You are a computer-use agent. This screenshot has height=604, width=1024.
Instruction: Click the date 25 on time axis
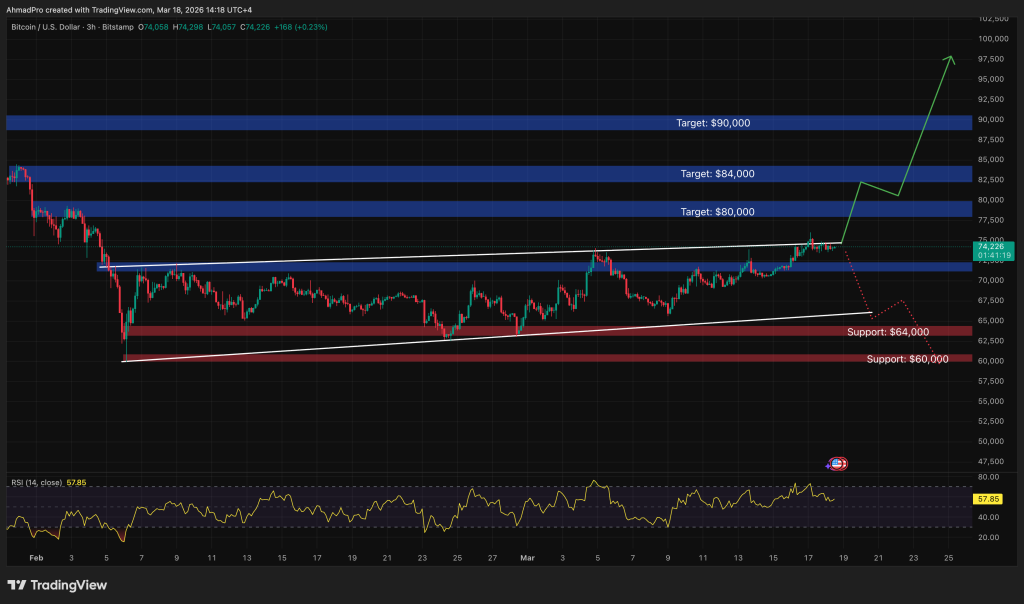click(948, 556)
